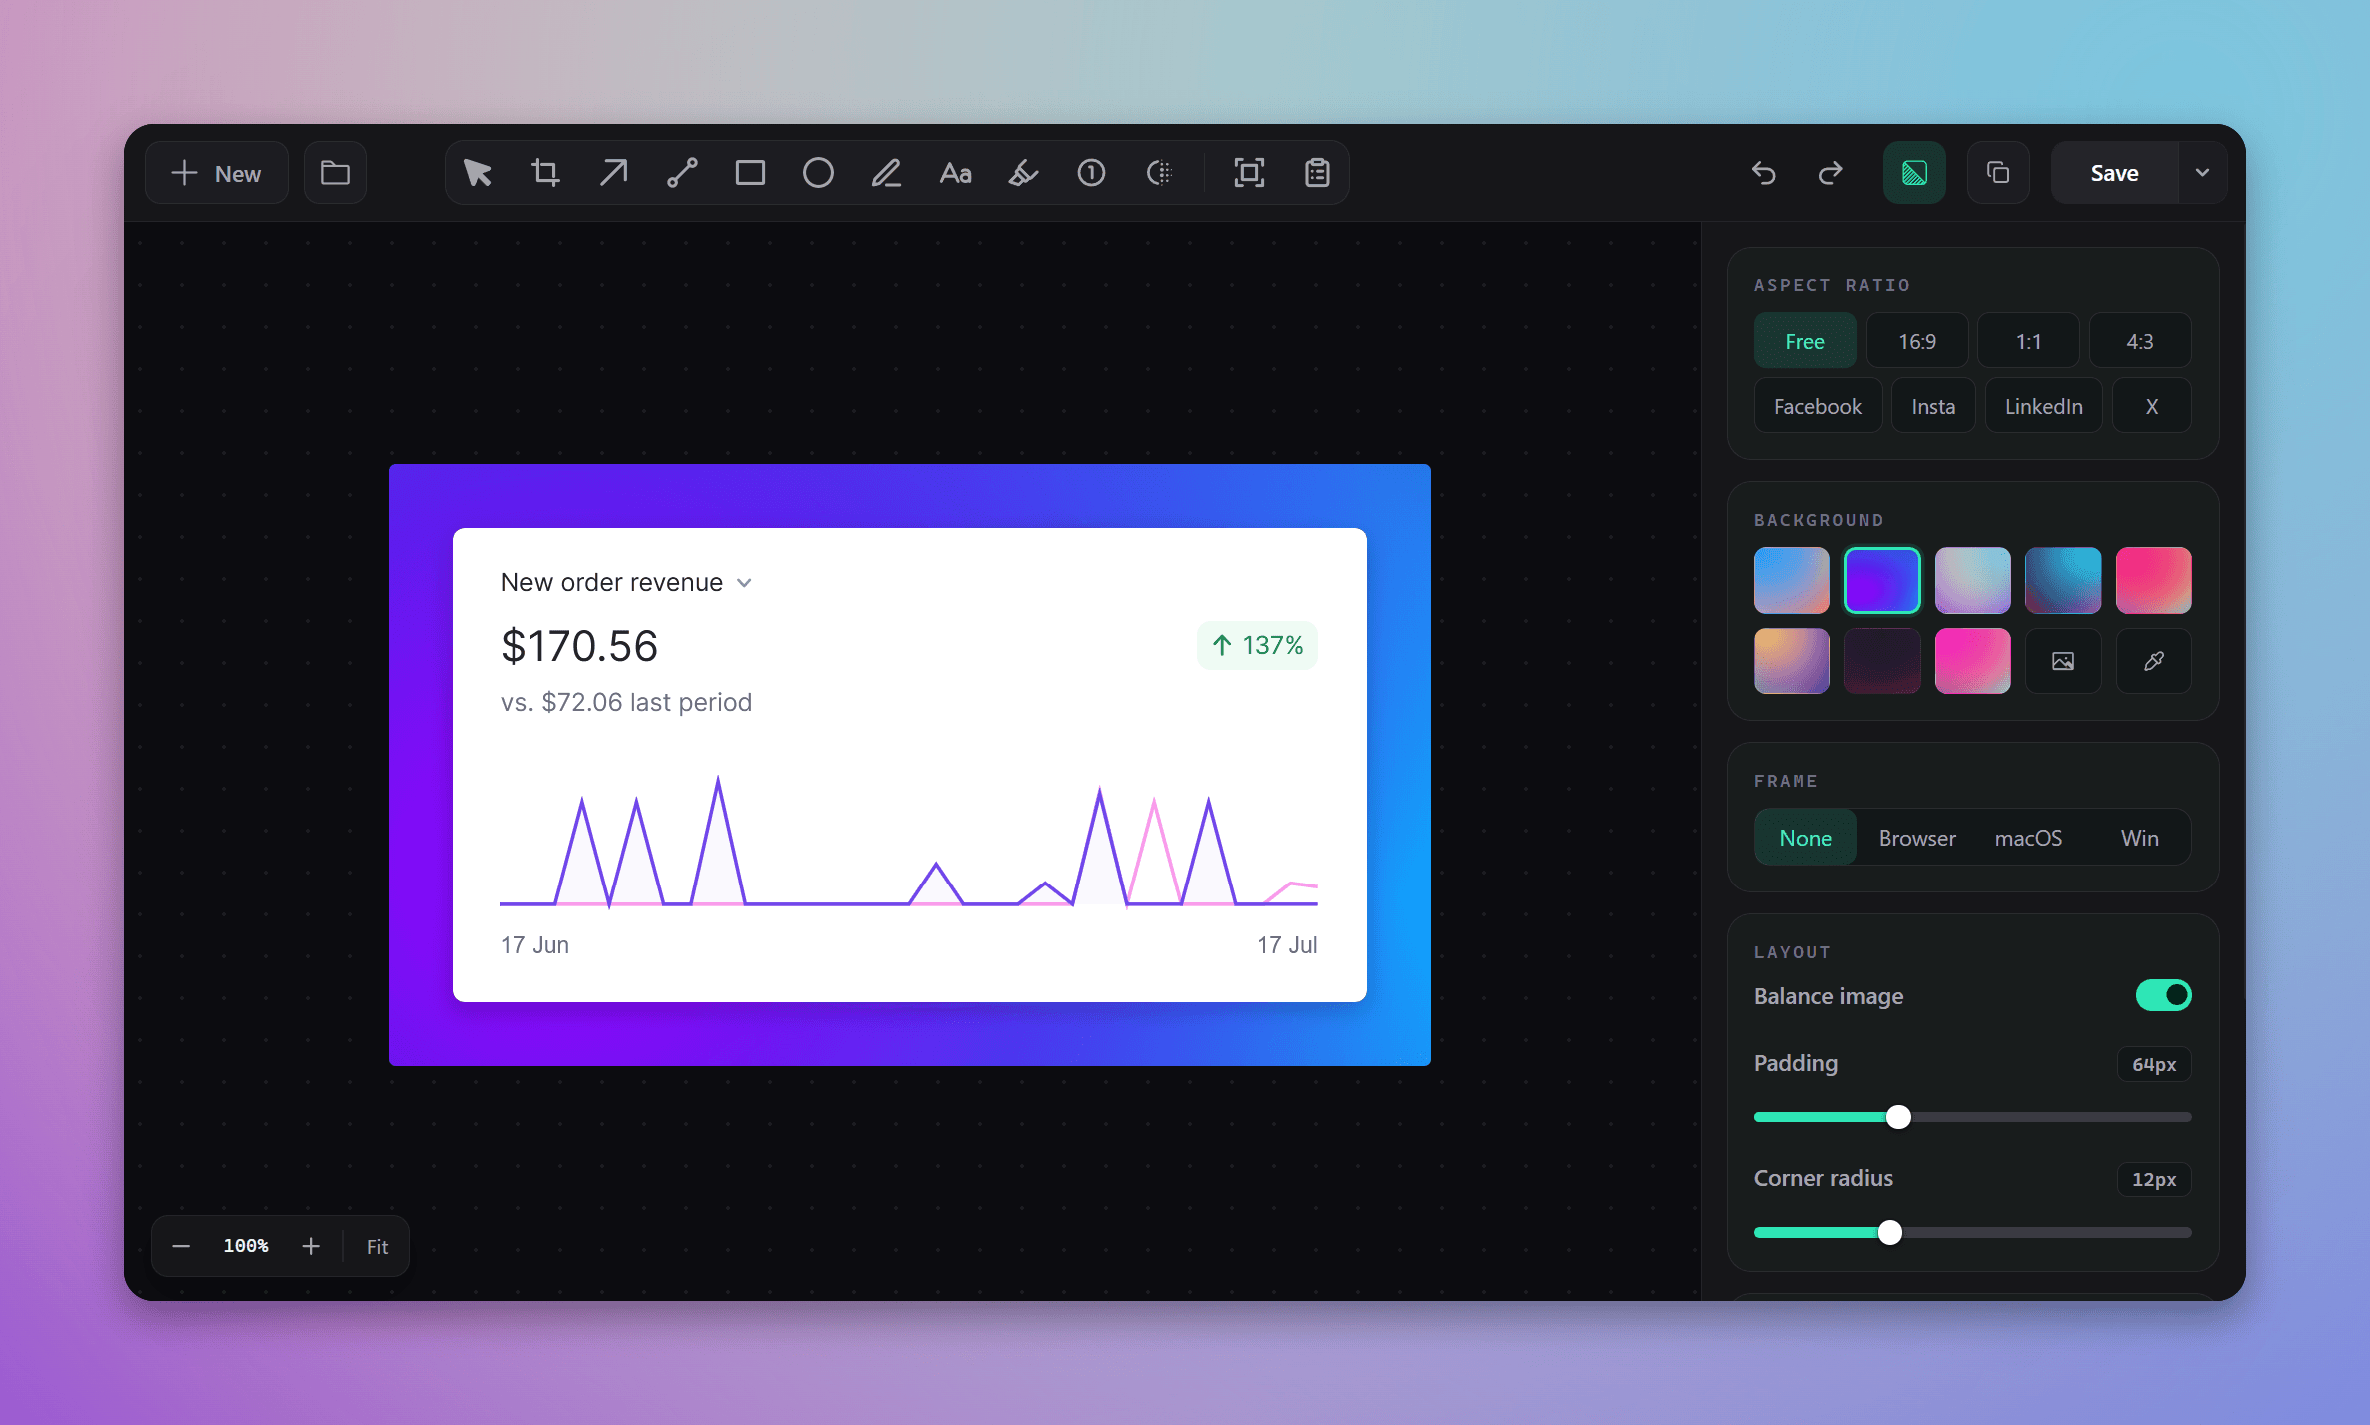Click the Padding slider handle
The width and height of the screenshot is (2370, 1425).
(x=1898, y=1117)
